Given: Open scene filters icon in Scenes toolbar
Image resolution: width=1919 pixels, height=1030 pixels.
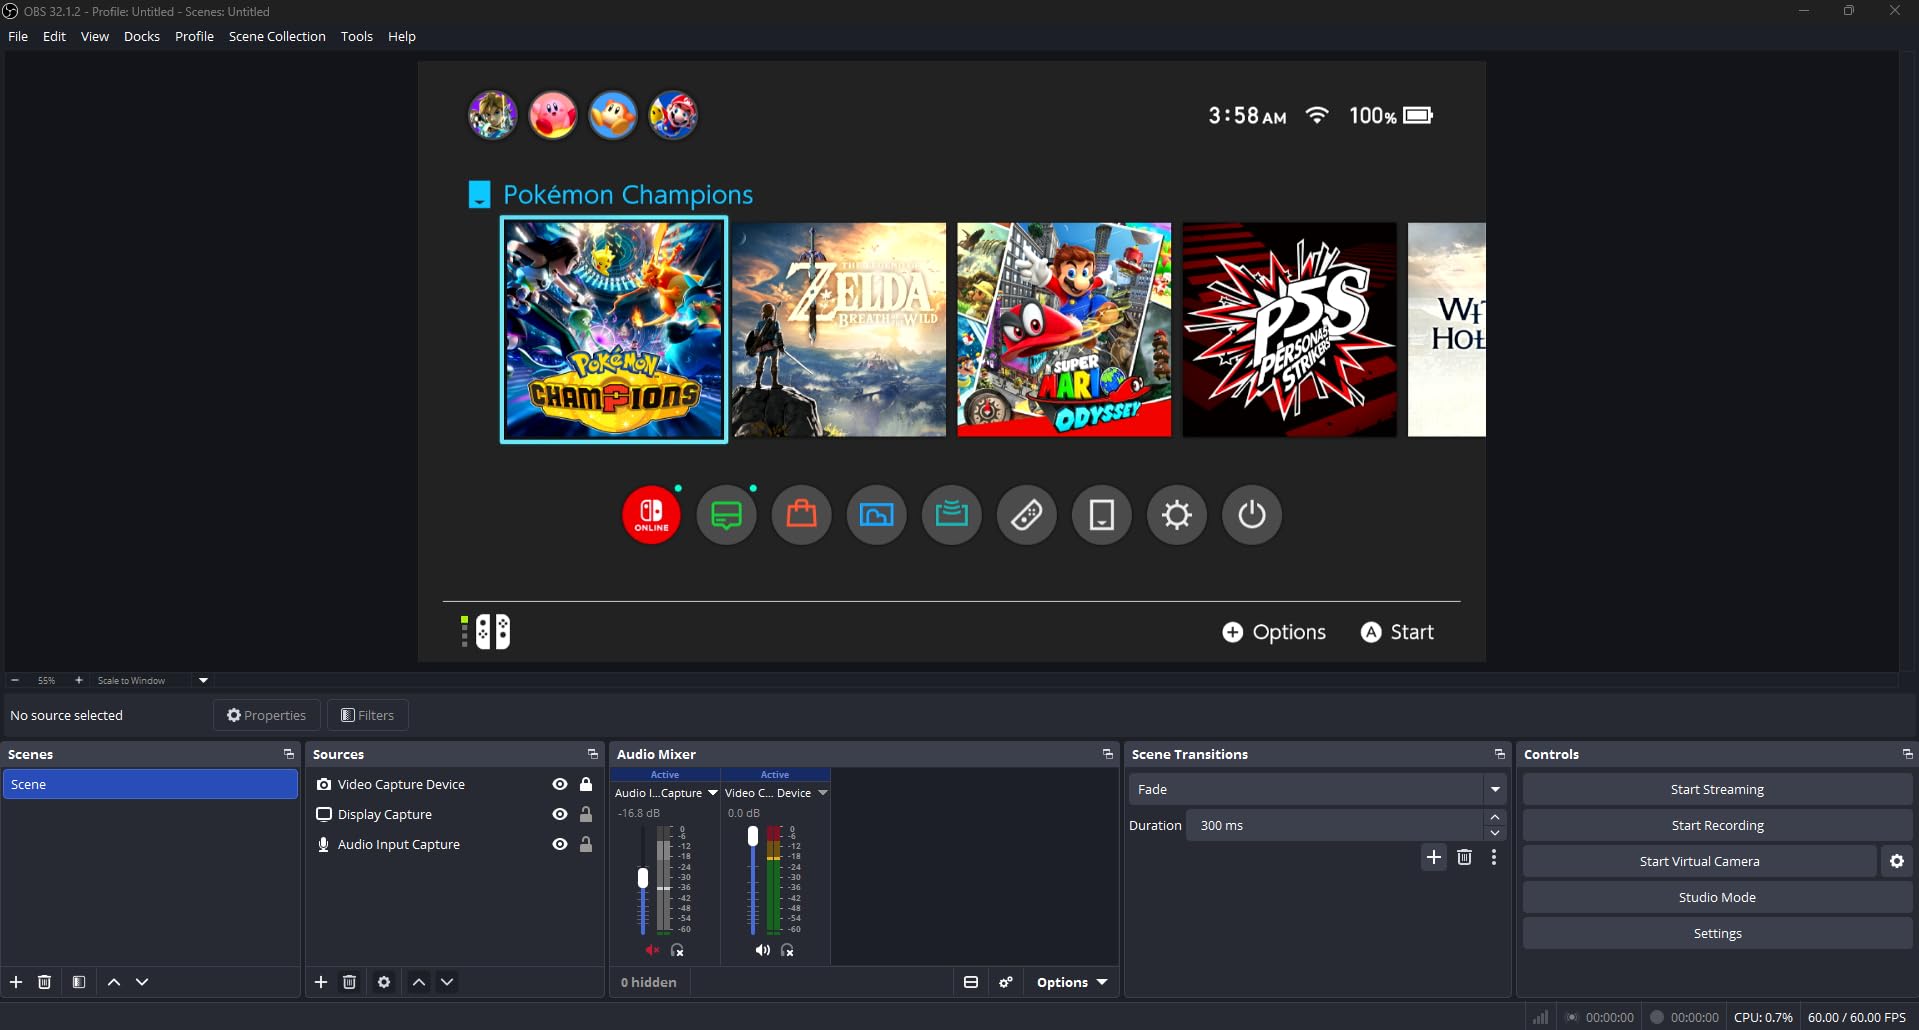Looking at the screenshot, I should [x=79, y=982].
